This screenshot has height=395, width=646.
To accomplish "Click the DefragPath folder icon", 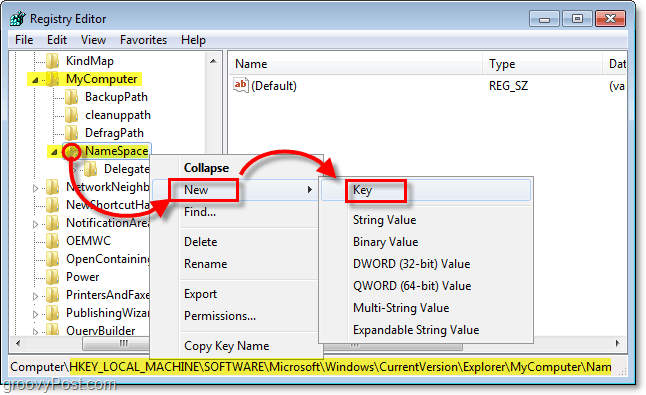I will (x=72, y=133).
